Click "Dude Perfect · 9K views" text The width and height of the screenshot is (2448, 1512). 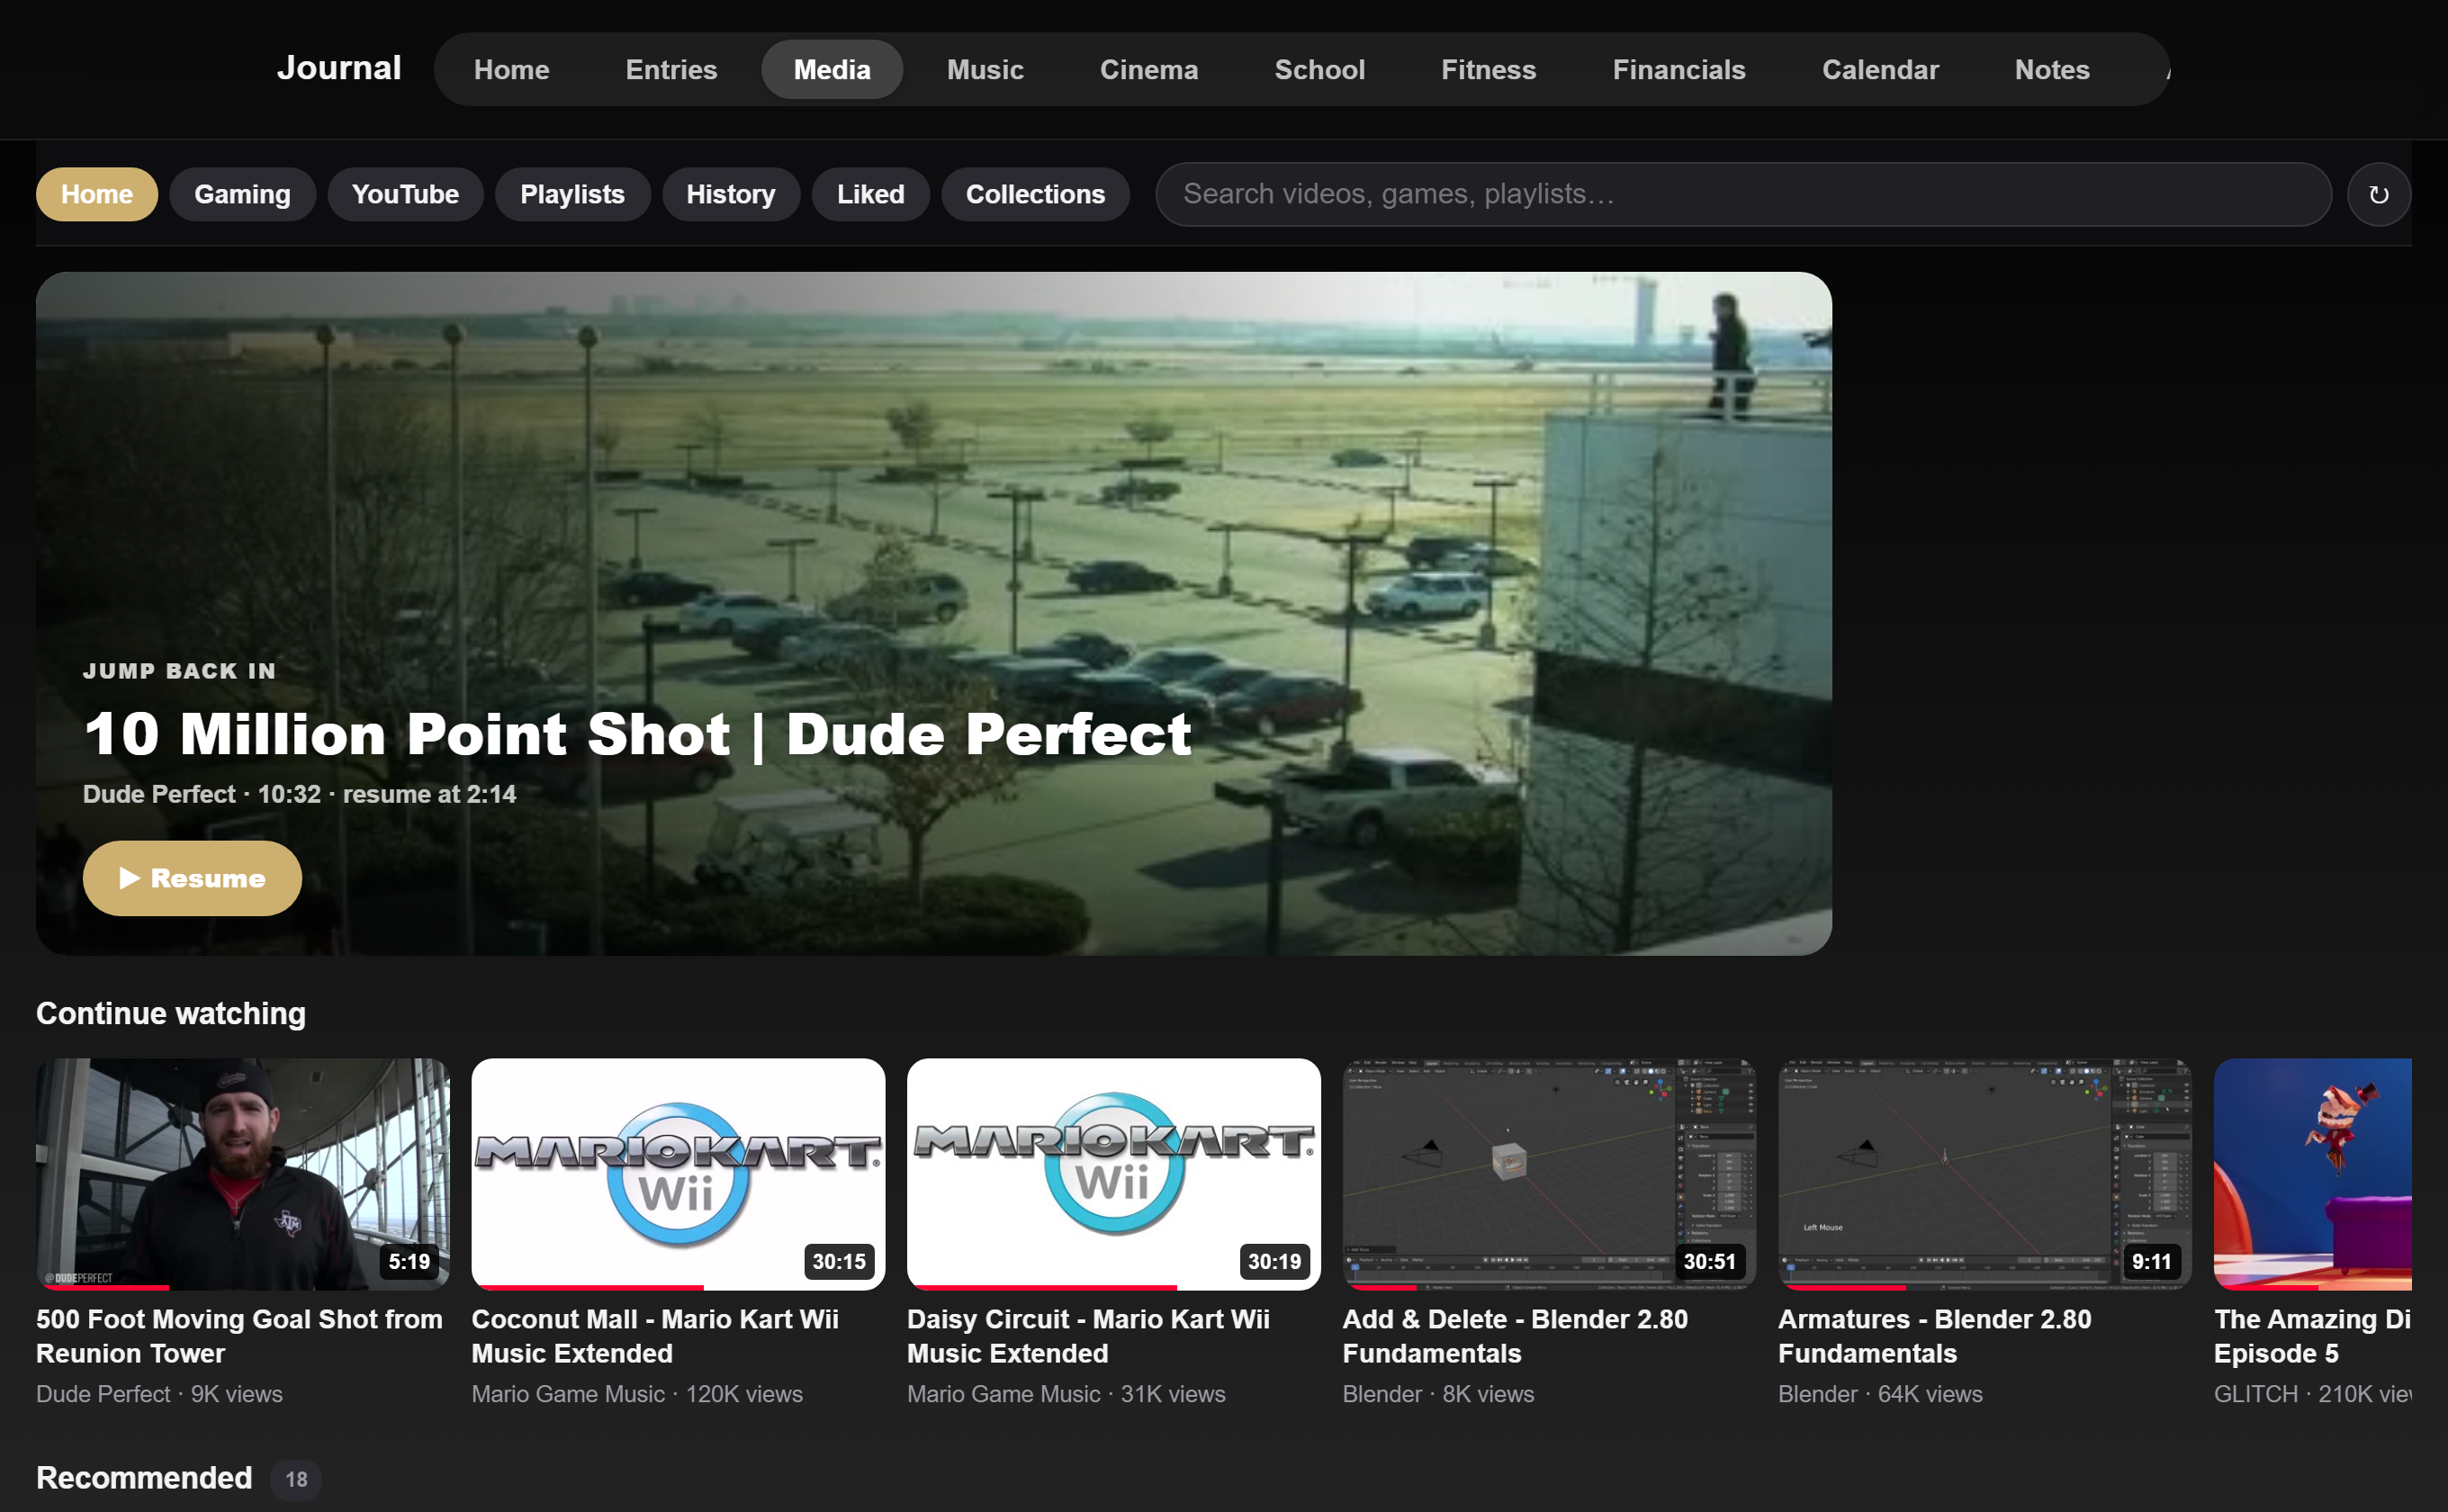tap(159, 1394)
